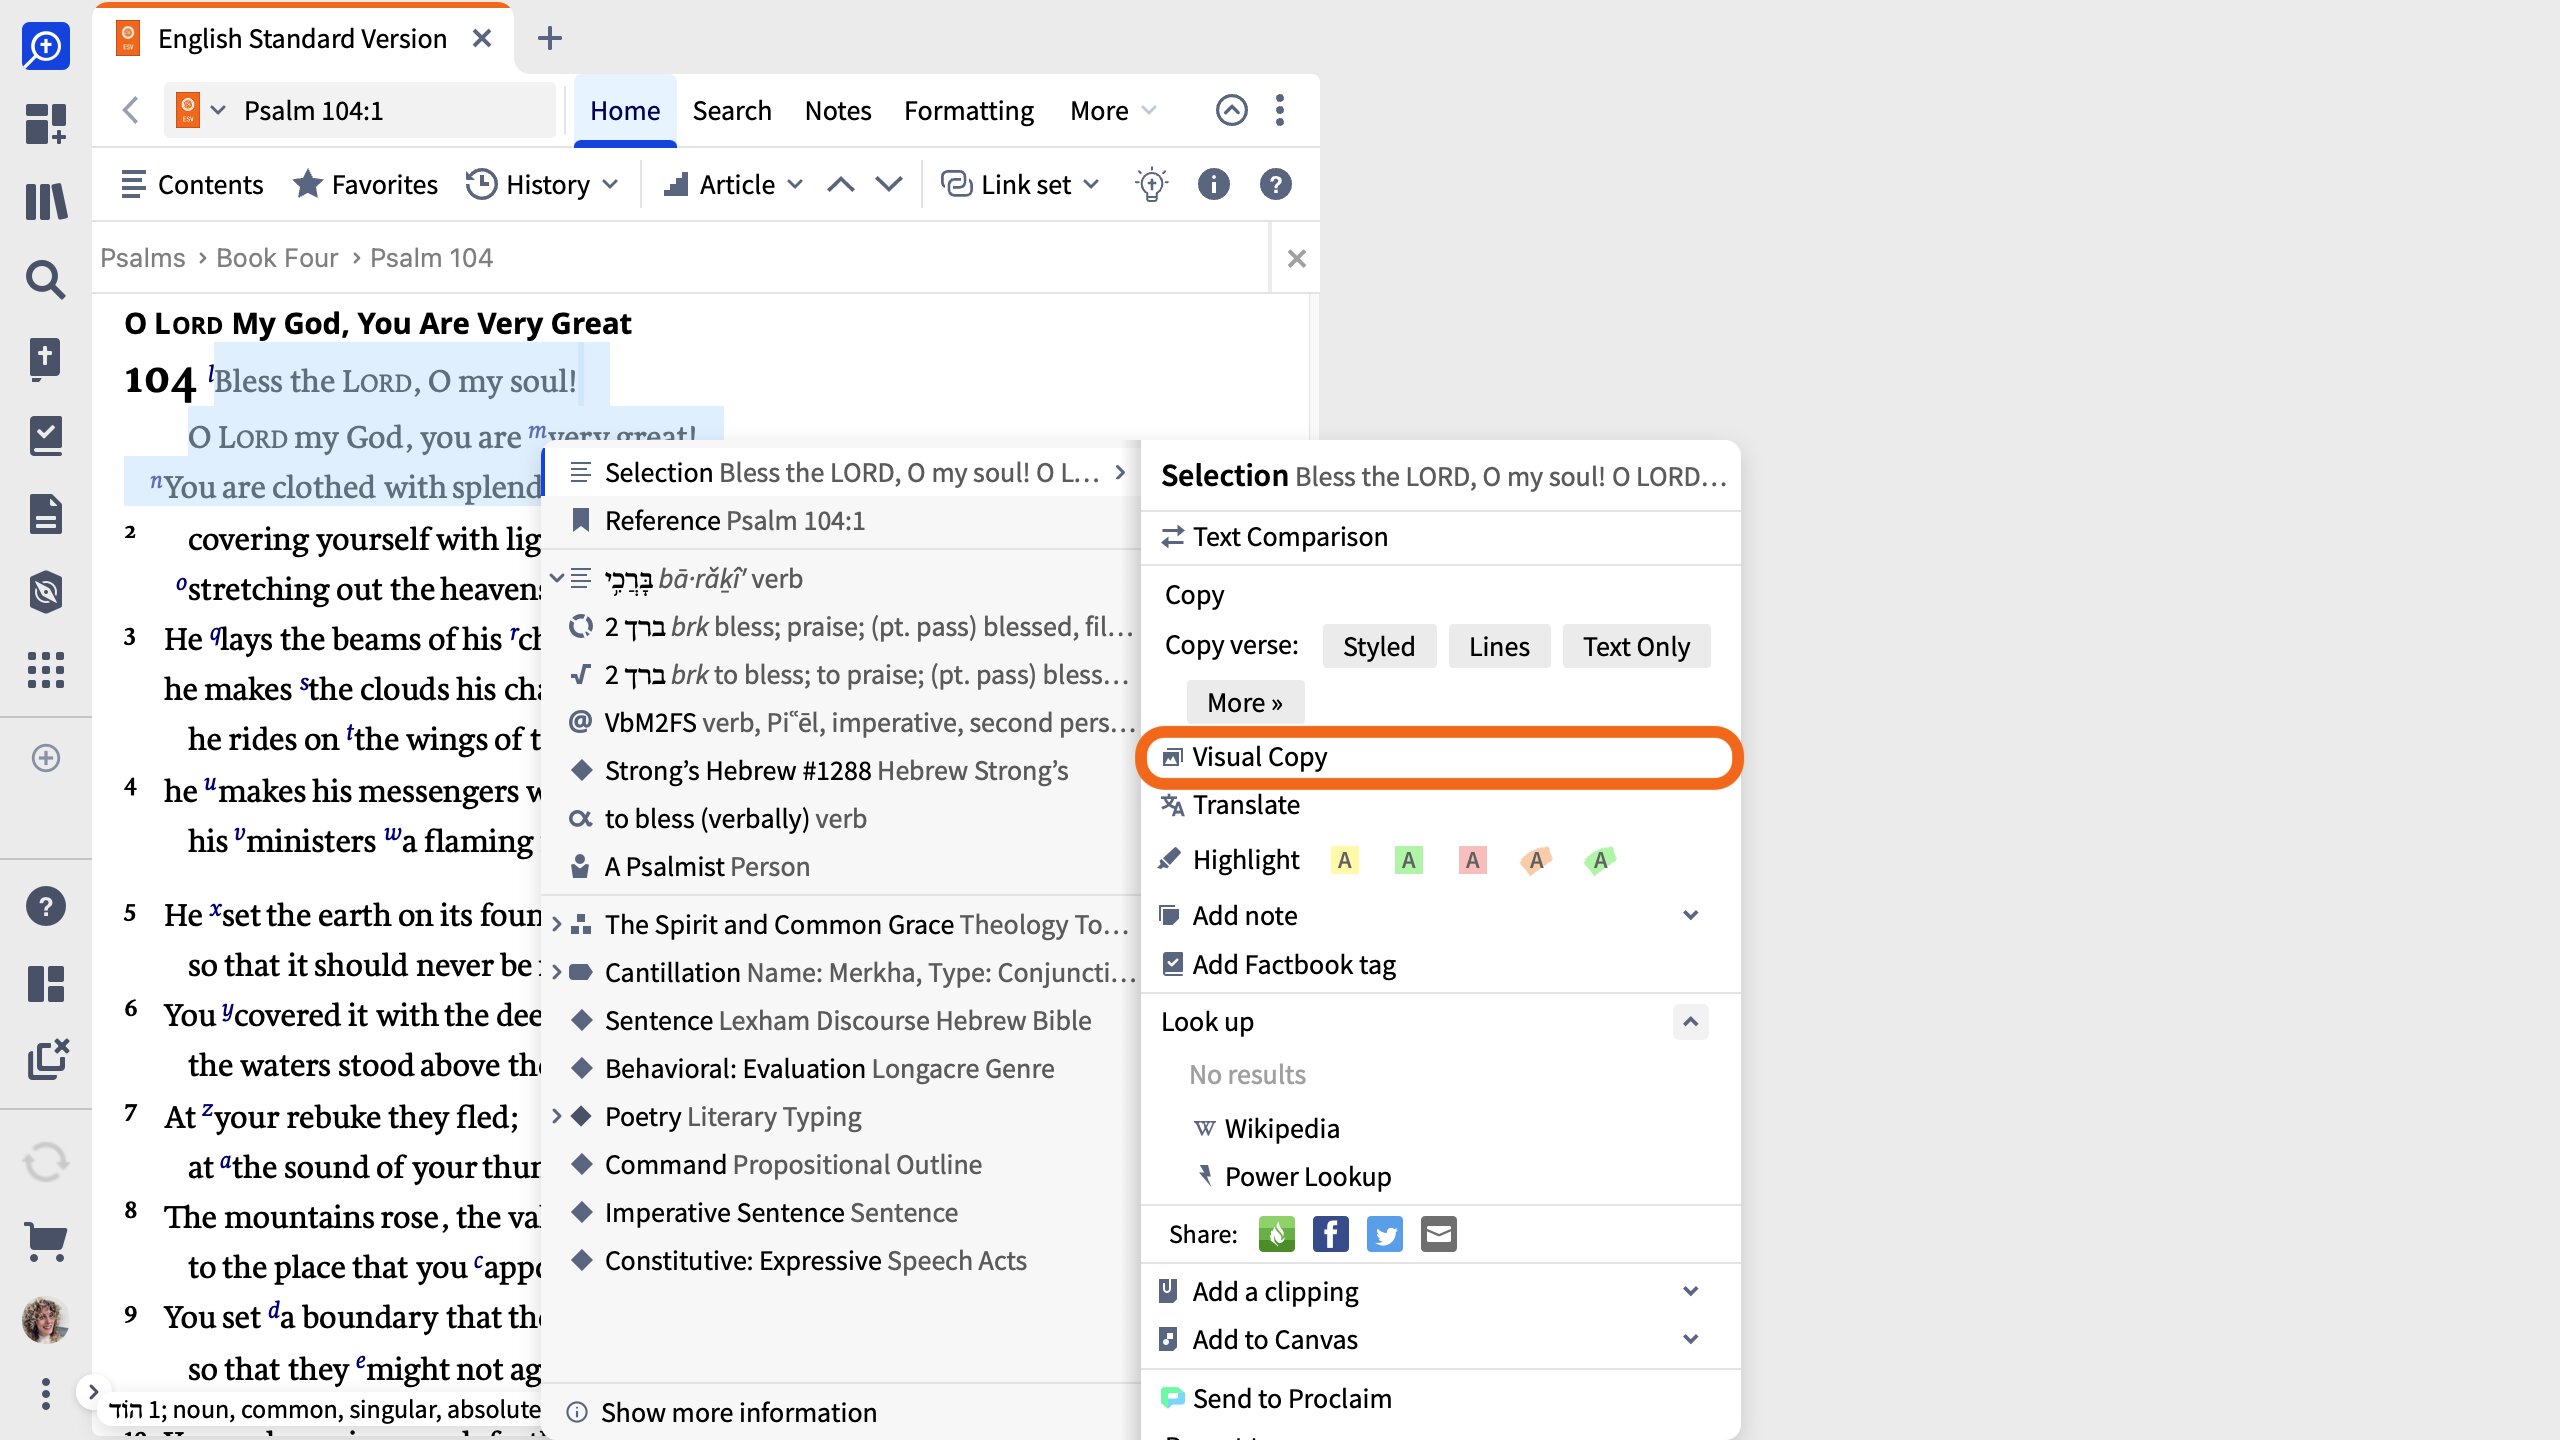This screenshot has width=2560, height=1440.
Task: Expand the Cantillation row
Action: (x=557, y=973)
